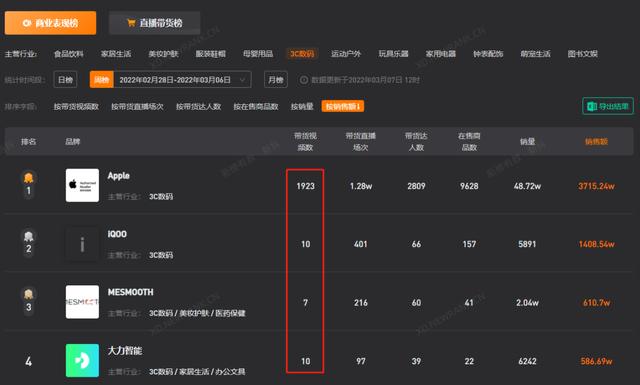640x385 pixels.
Task: Click the chevron arrow of the date dropdown
Action: [242, 80]
